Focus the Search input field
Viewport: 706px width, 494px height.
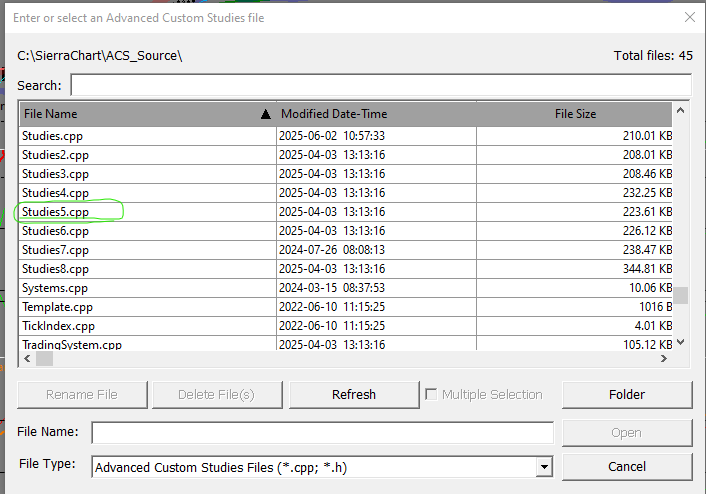click(381, 85)
